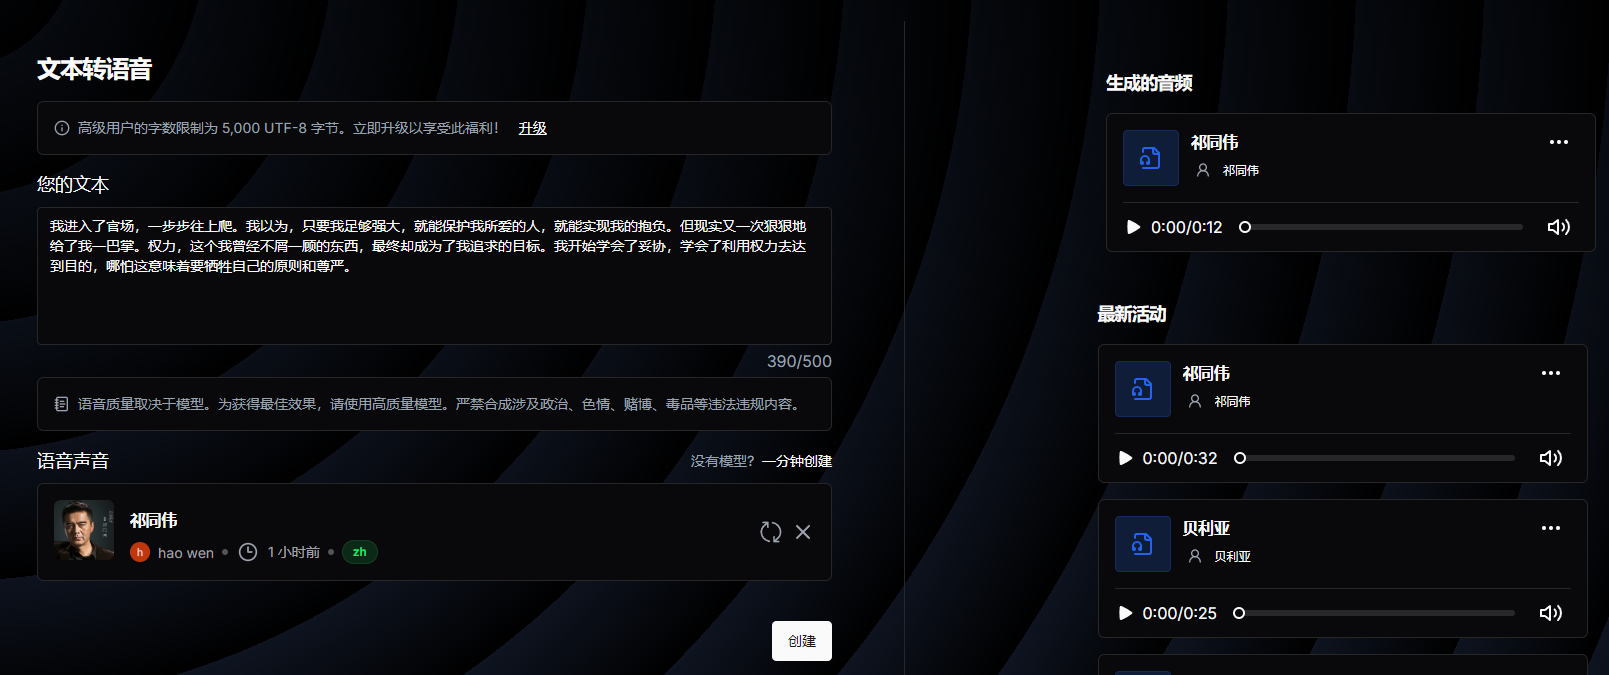Click the 0:00/0:25 time label
1609x675 pixels.
click(1180, 613)
